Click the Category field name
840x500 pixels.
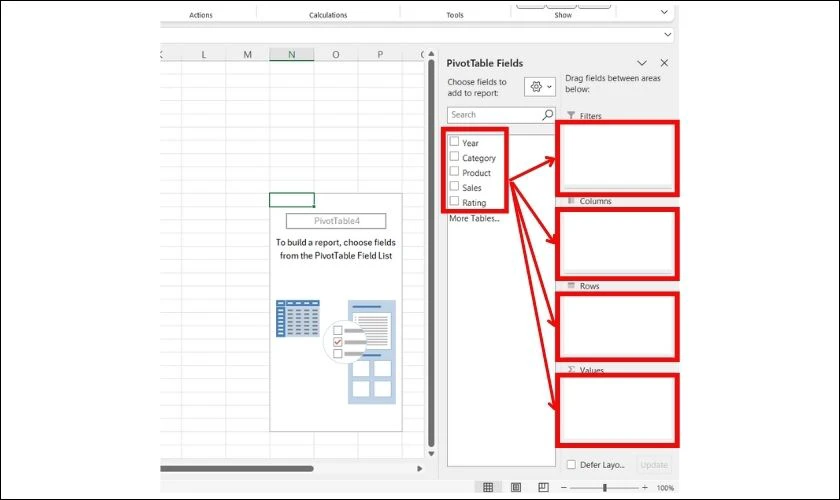(479, 158)
